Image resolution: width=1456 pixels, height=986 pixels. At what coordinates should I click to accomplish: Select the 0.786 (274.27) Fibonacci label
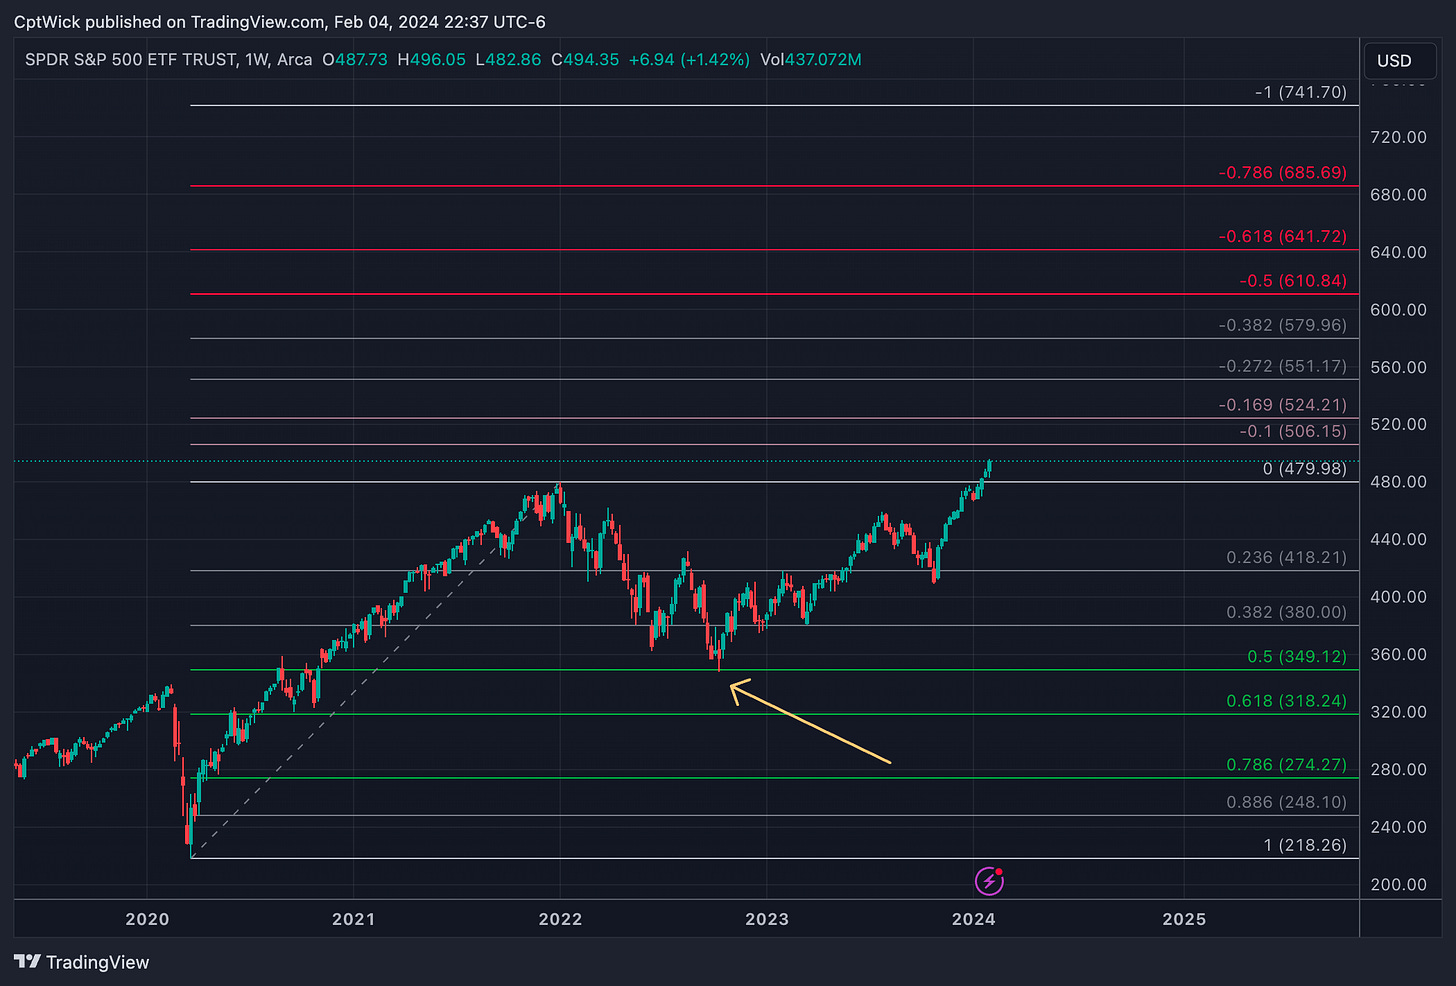[x=1287, y=765]
